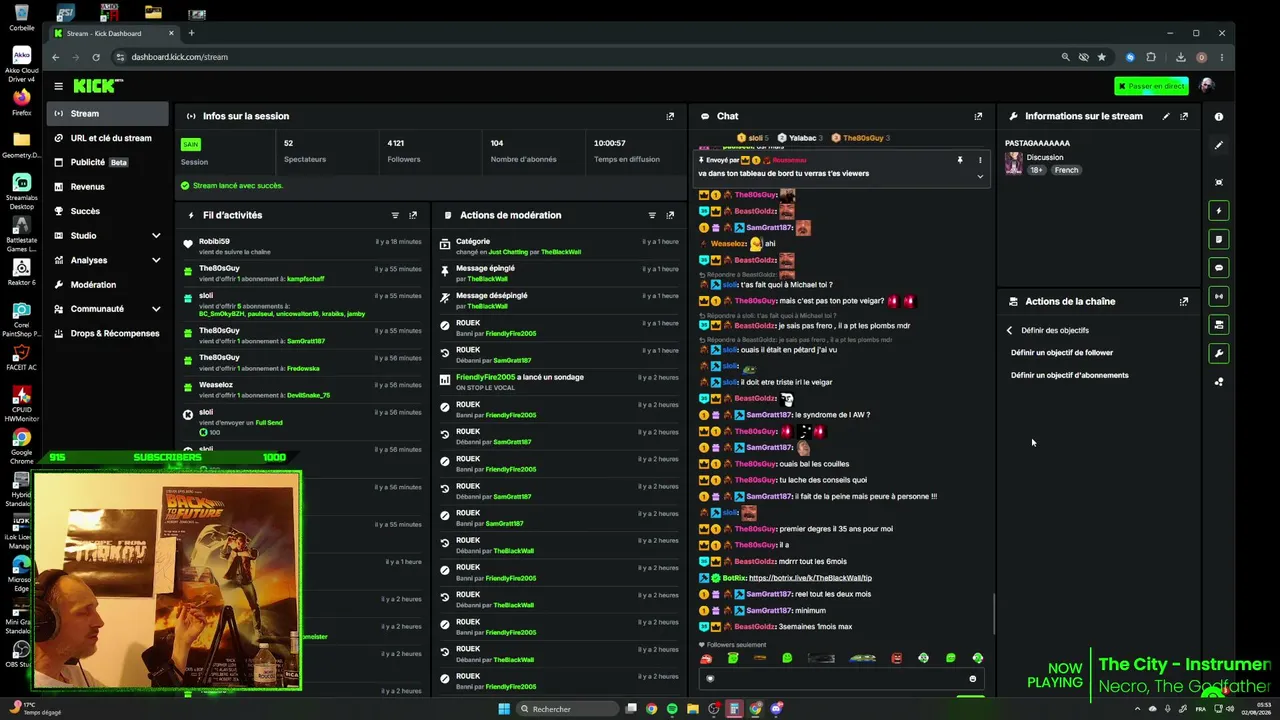Go back from Définir des objectifs

[1009, 330]
